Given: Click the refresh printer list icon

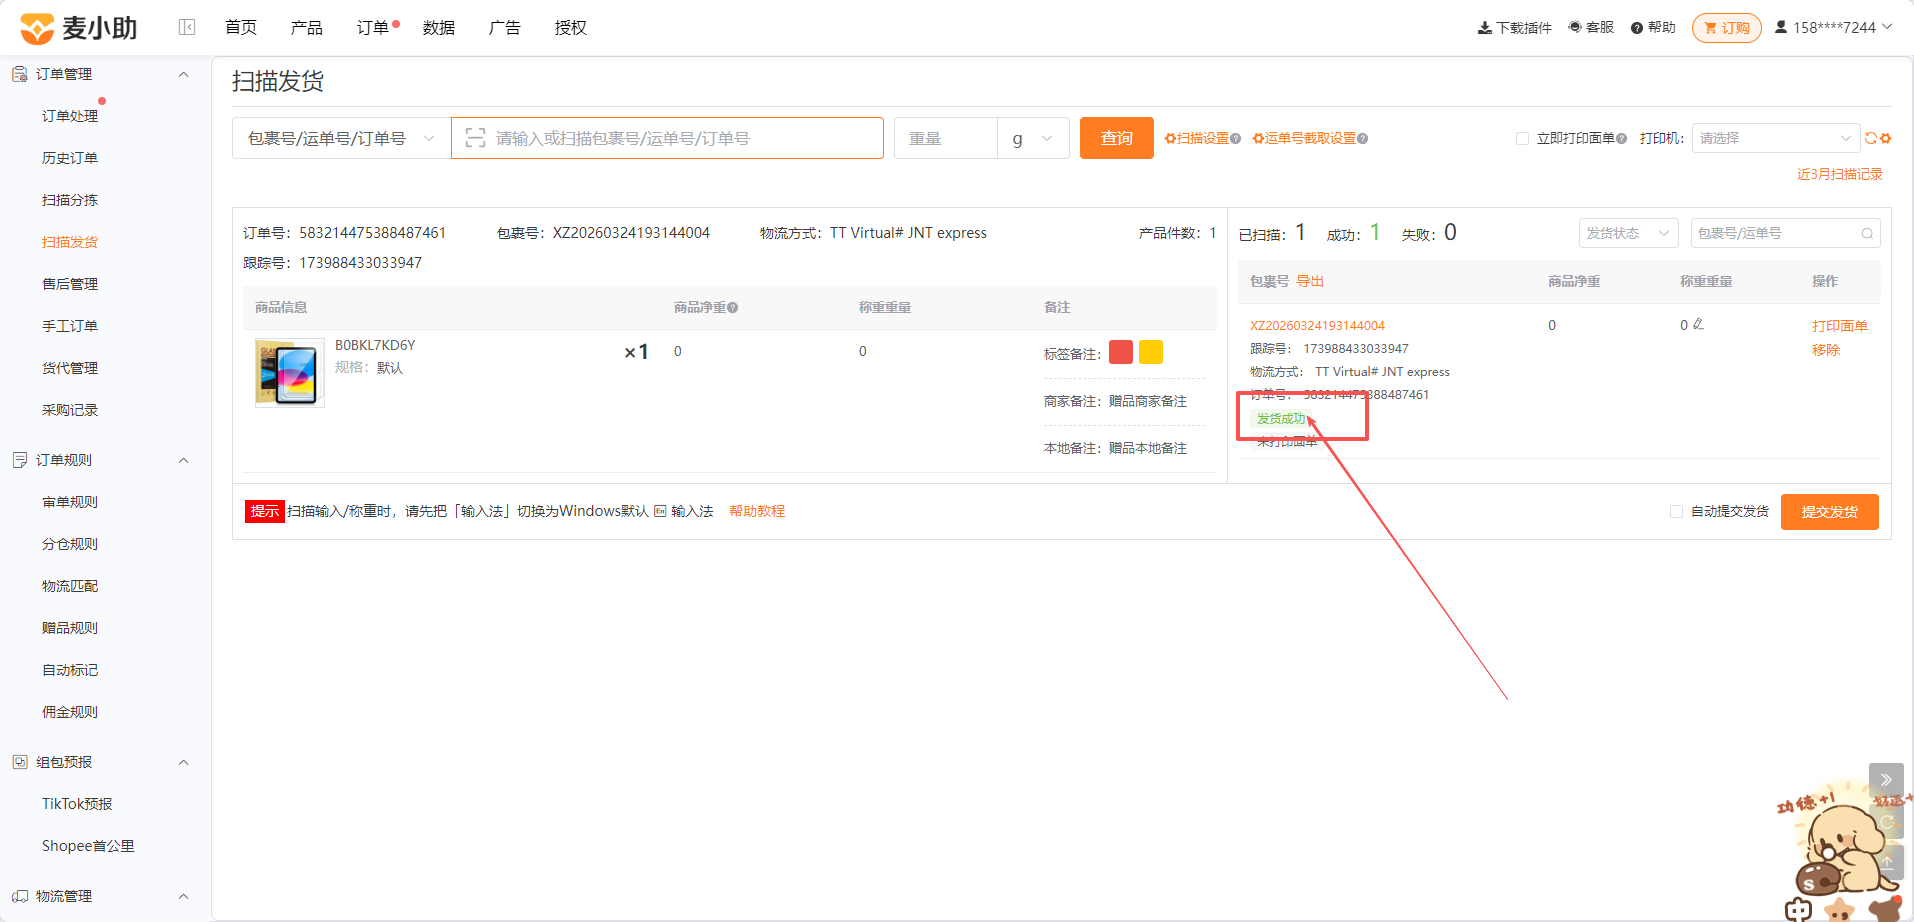Looking at the screenshot, I should tap(1870, 138).
